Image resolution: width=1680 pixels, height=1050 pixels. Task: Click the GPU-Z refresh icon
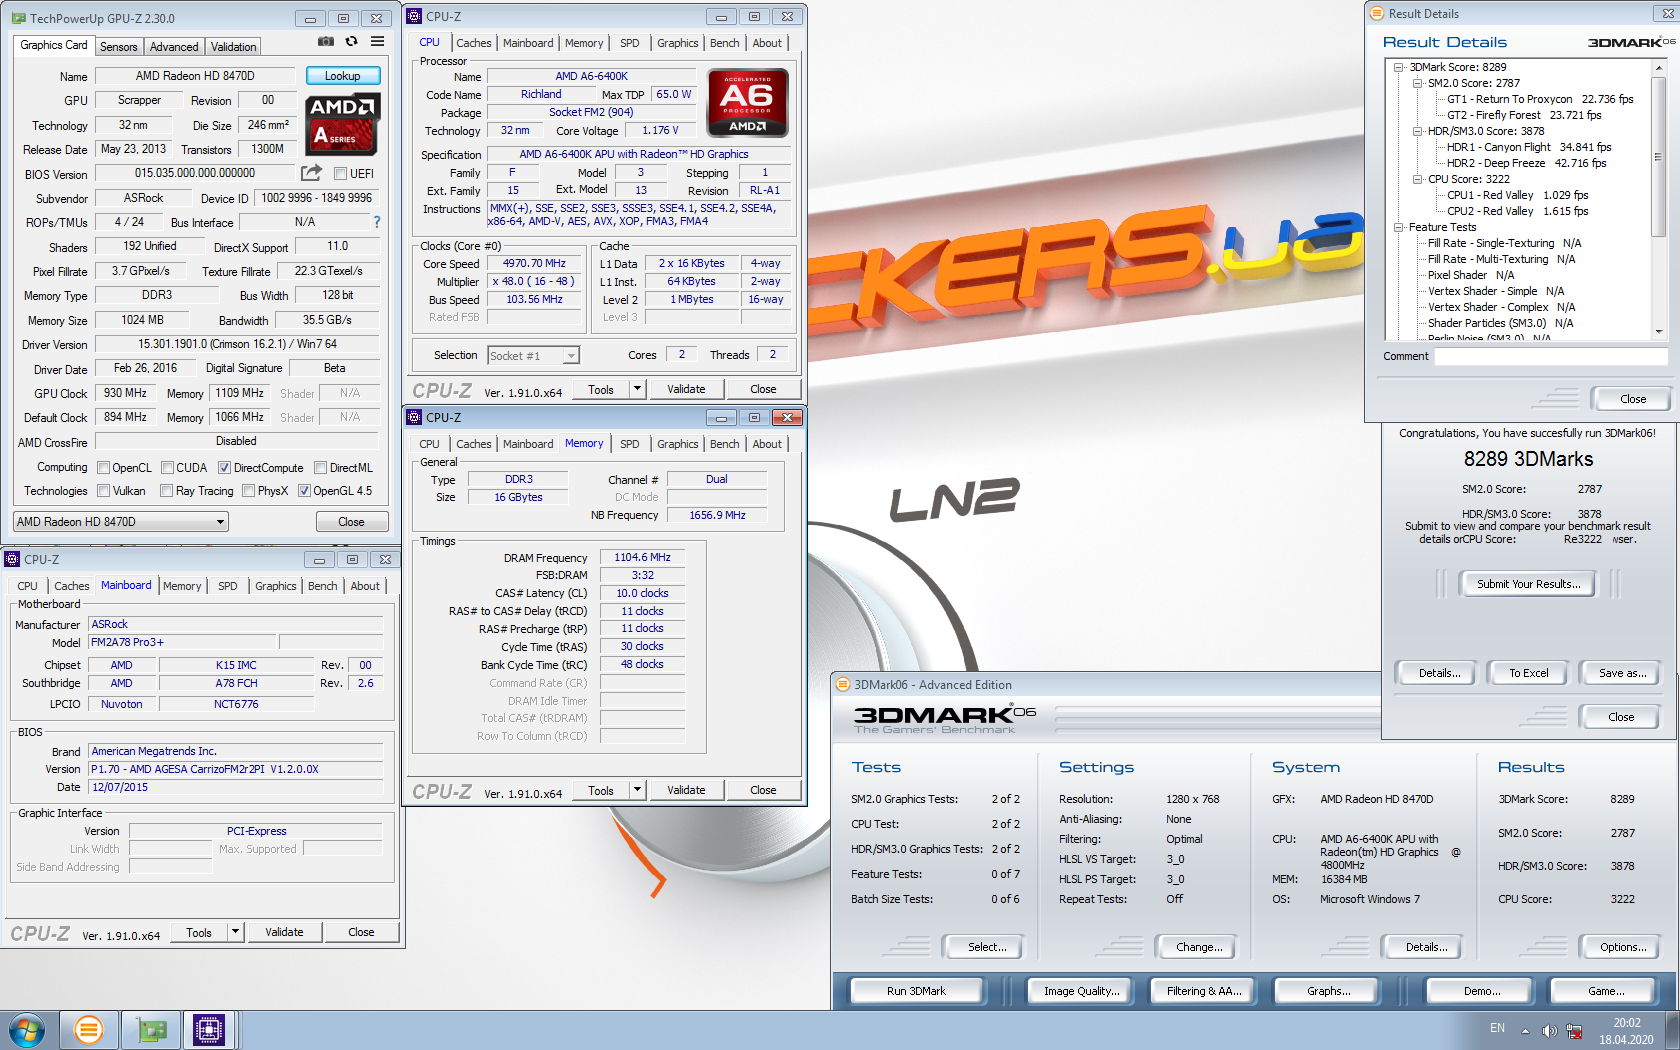click(x=351, y=42)
